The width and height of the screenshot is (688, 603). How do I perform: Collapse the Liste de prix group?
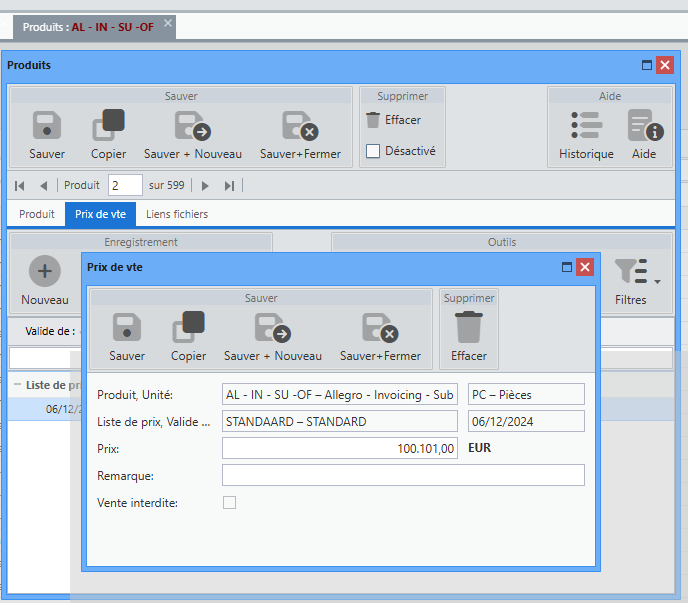[x=18, y=384]
